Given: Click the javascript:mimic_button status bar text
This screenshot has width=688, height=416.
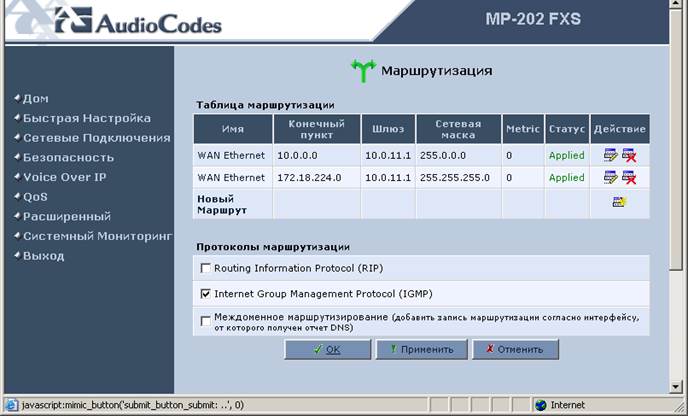Looking at the screenshot, I should (x=133, y=405).
